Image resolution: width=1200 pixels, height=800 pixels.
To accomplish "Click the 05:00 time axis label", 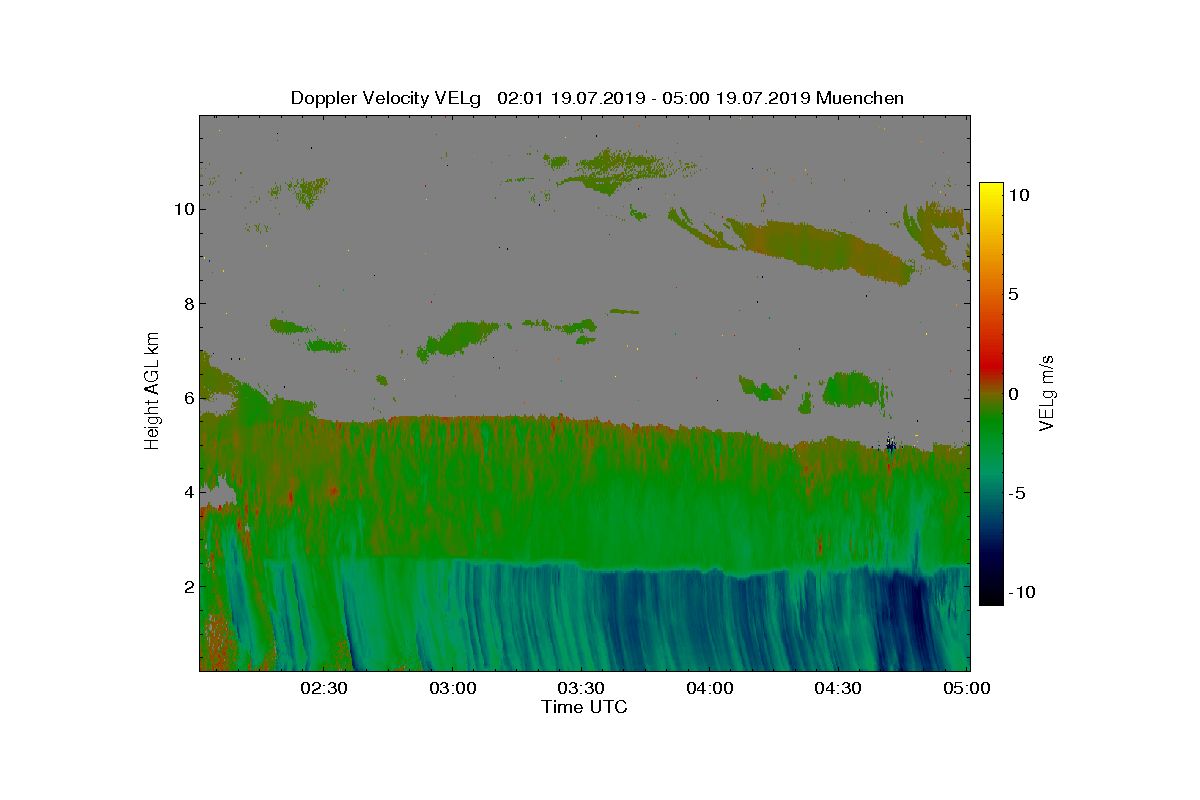I will pos(968,688).
